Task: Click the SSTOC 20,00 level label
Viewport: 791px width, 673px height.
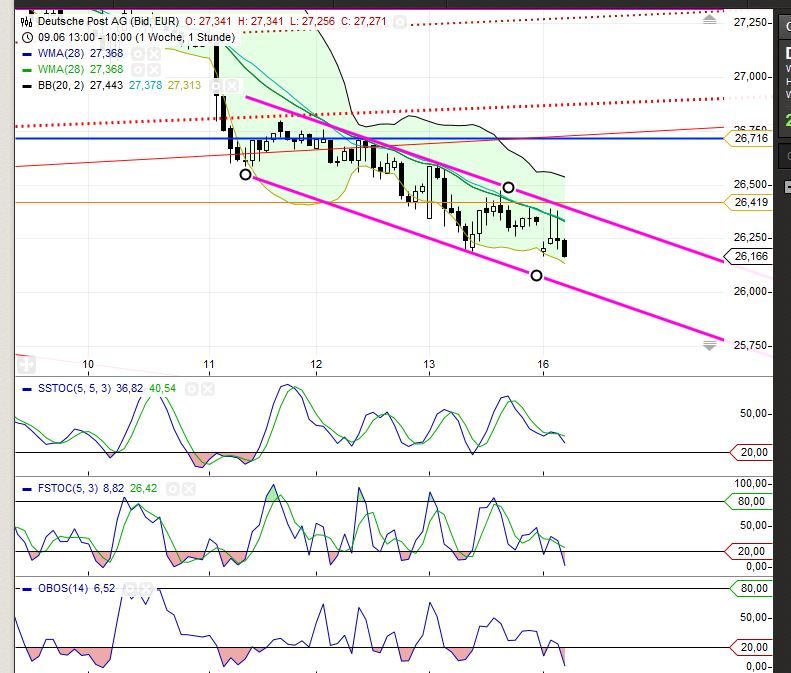Action: (751, 453)
